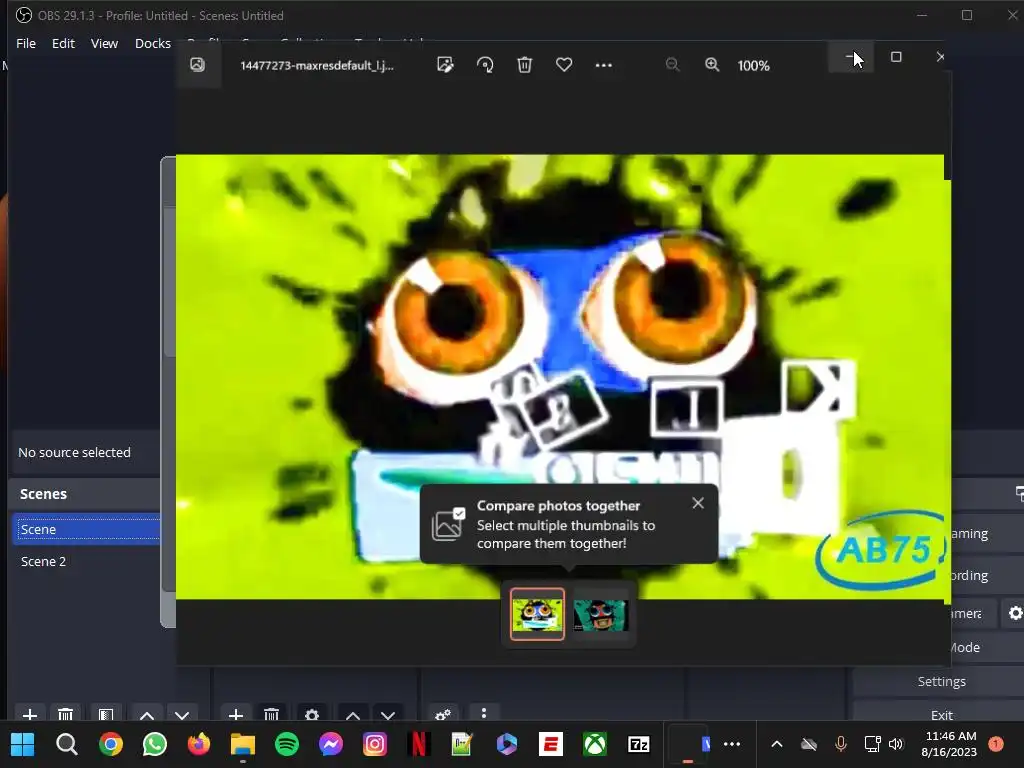Screen dimensions: 1024x768
Task: Click Settings button in OBS Controls
Action: [x=941, y=681]
